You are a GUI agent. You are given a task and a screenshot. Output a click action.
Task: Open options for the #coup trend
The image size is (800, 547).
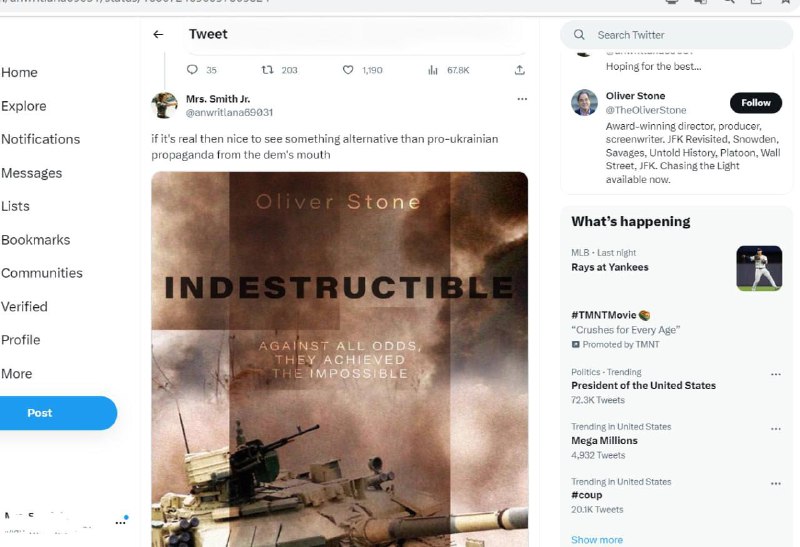pos(775,484)
